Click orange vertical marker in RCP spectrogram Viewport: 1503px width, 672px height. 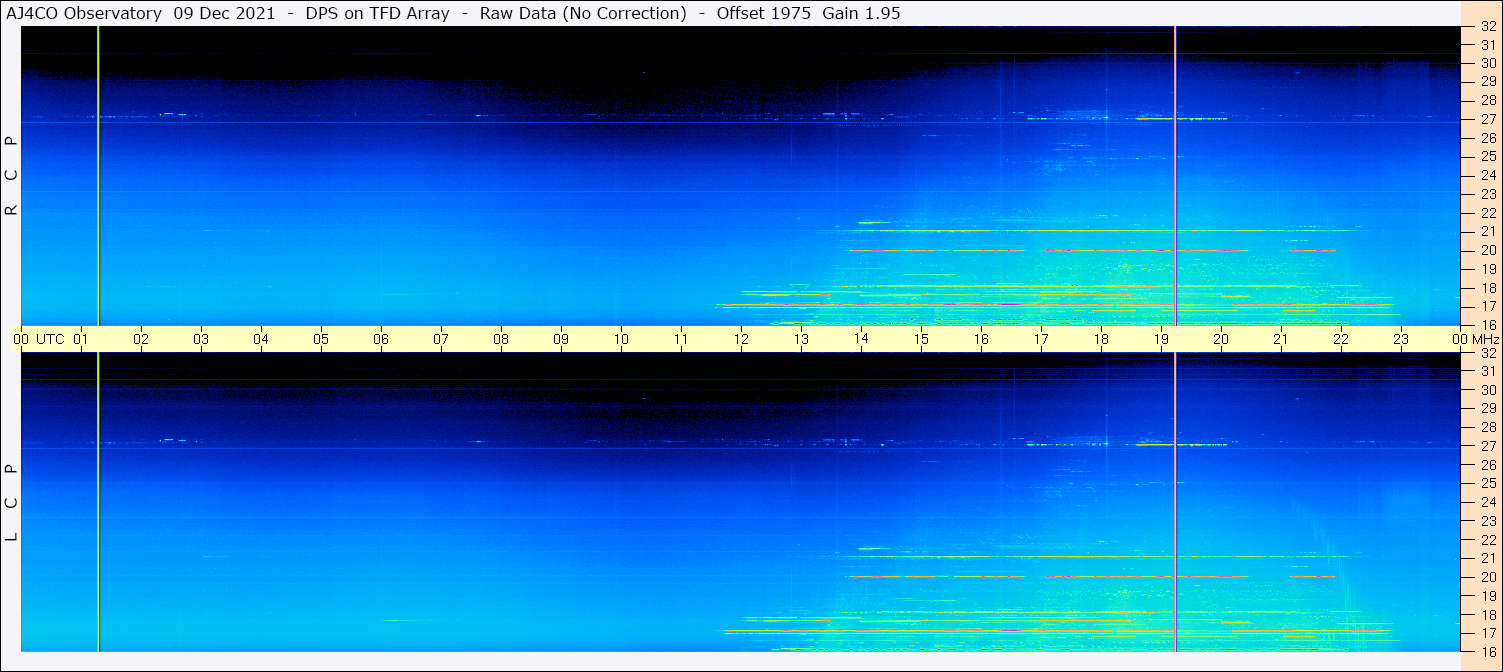[1175, 176]
